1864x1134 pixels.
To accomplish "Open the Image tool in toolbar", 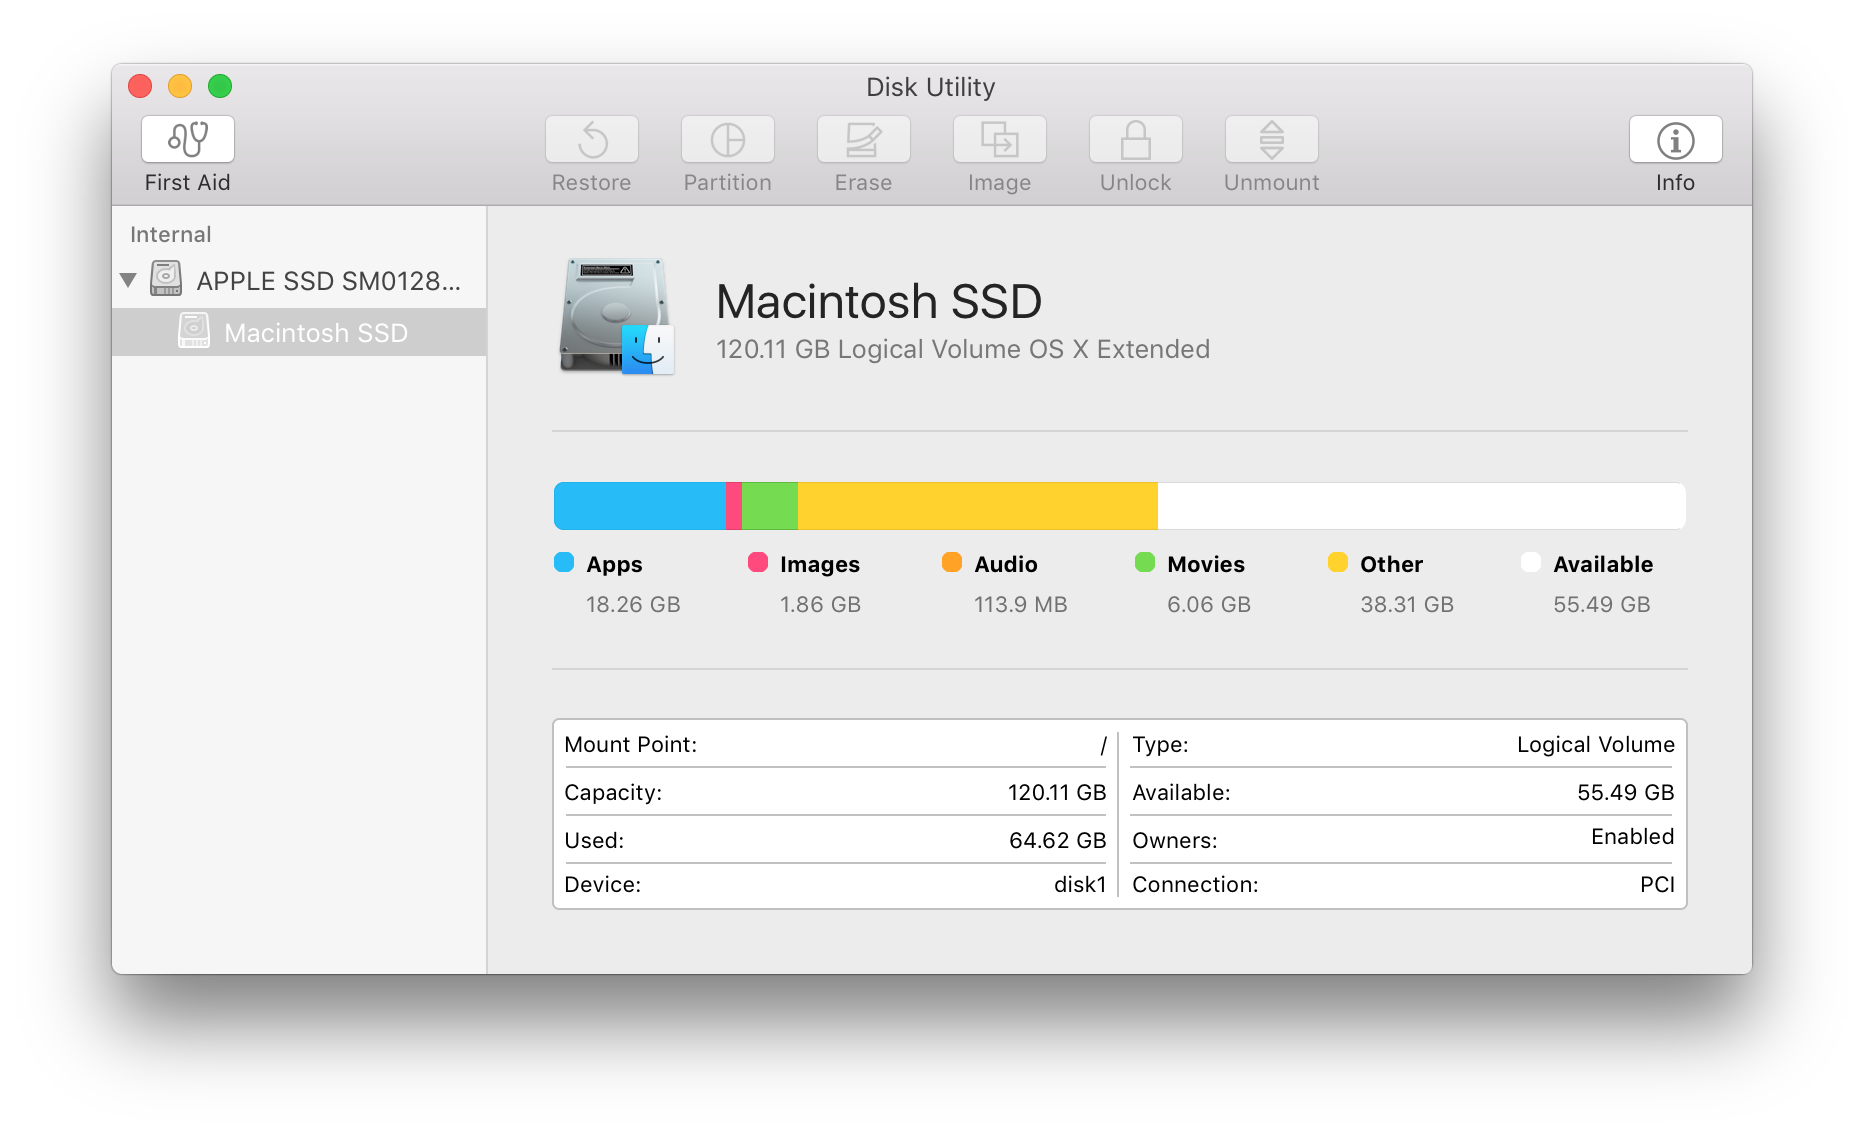I will click(1000, 139).
